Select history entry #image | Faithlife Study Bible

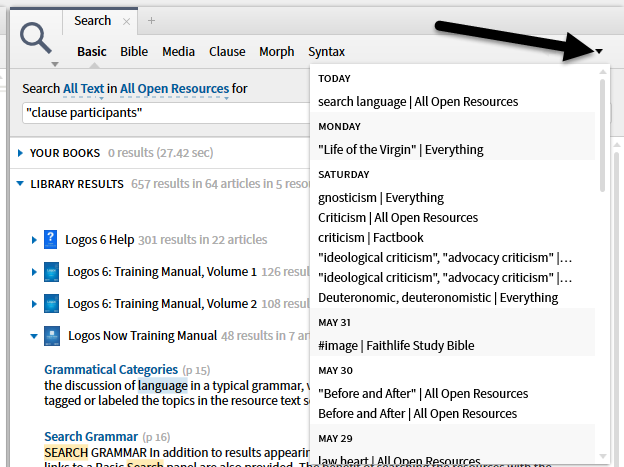(x=396, y=346)
